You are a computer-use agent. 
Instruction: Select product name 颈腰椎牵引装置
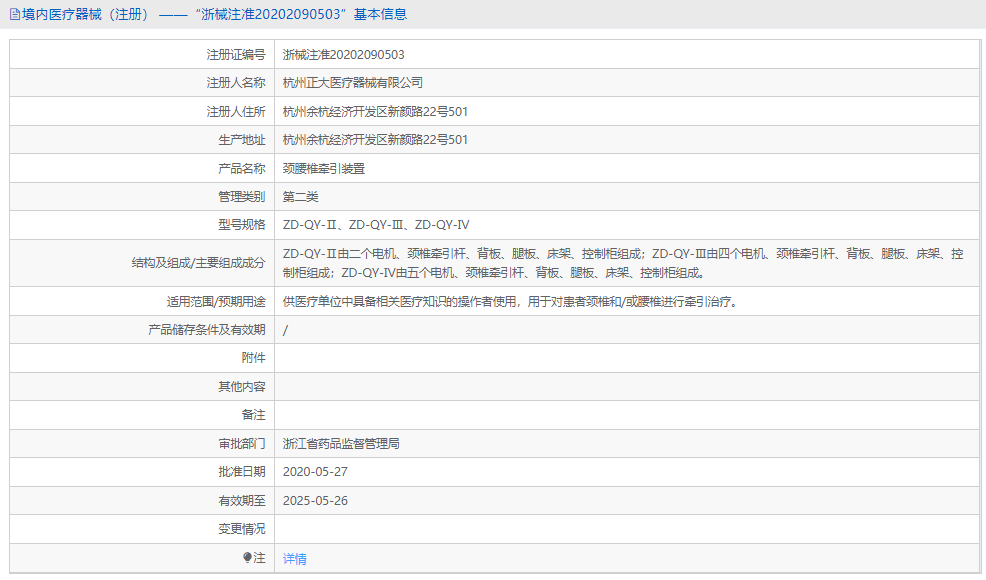pyautogui.click(x=326, y=167)
